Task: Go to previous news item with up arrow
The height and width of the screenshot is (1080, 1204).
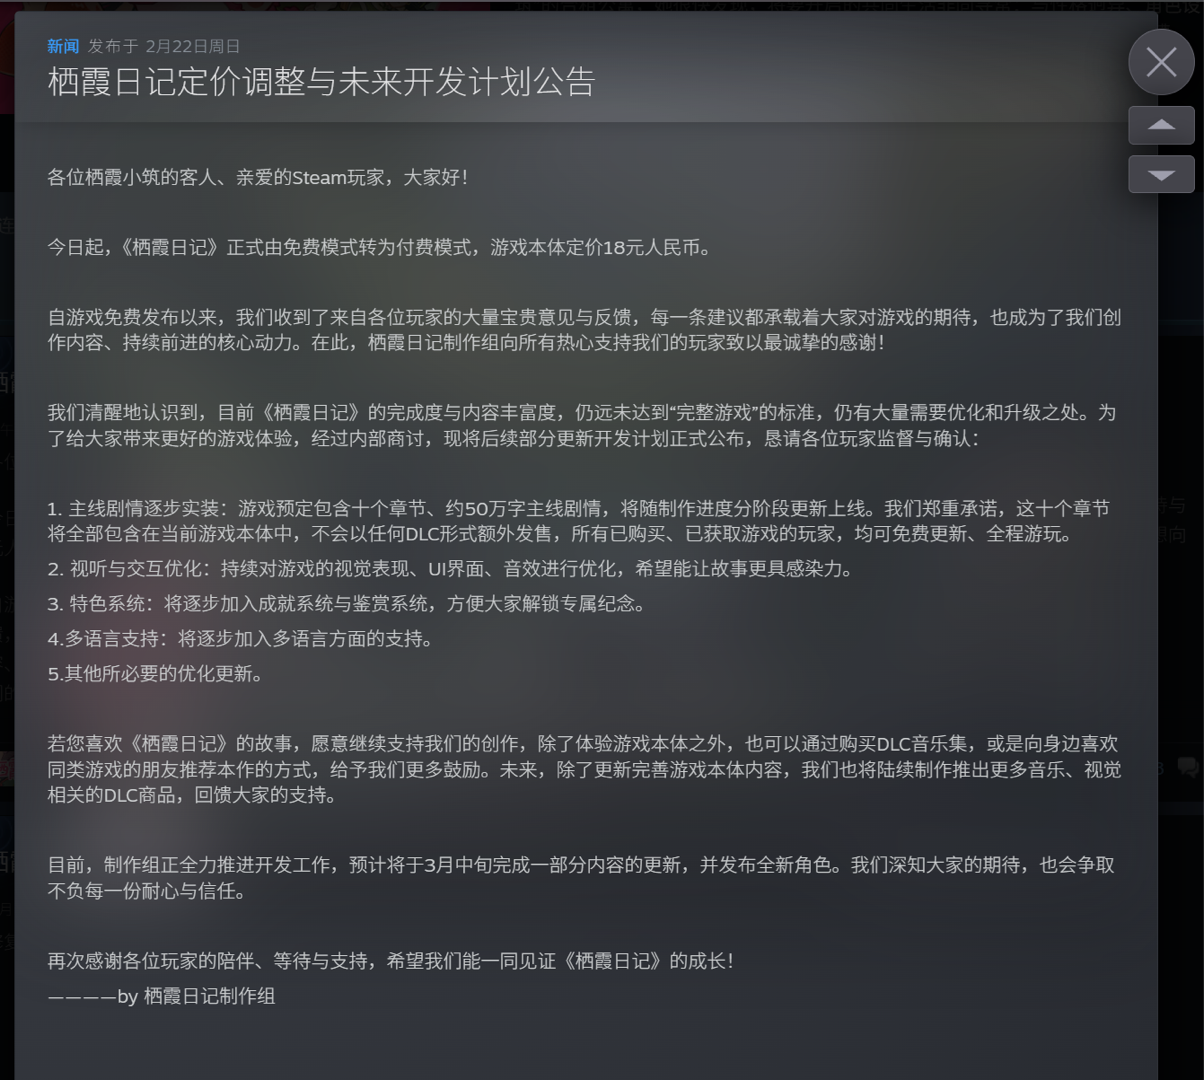Action: pyautogui.click(x=1161, y=125)
